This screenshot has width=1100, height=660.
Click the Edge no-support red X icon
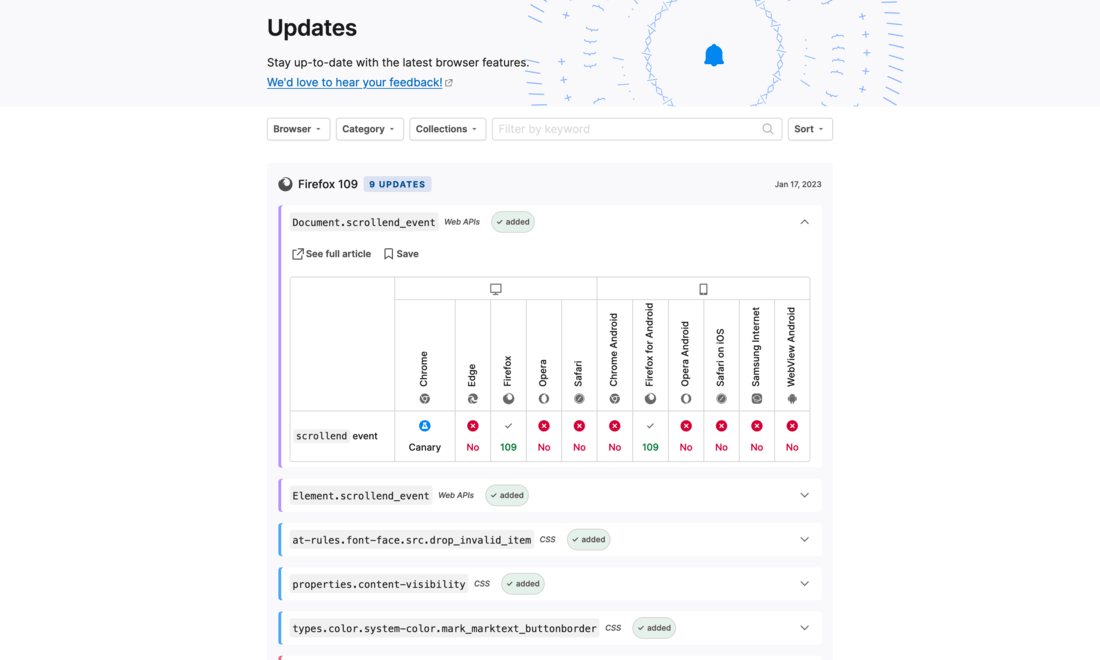point(473,426)
